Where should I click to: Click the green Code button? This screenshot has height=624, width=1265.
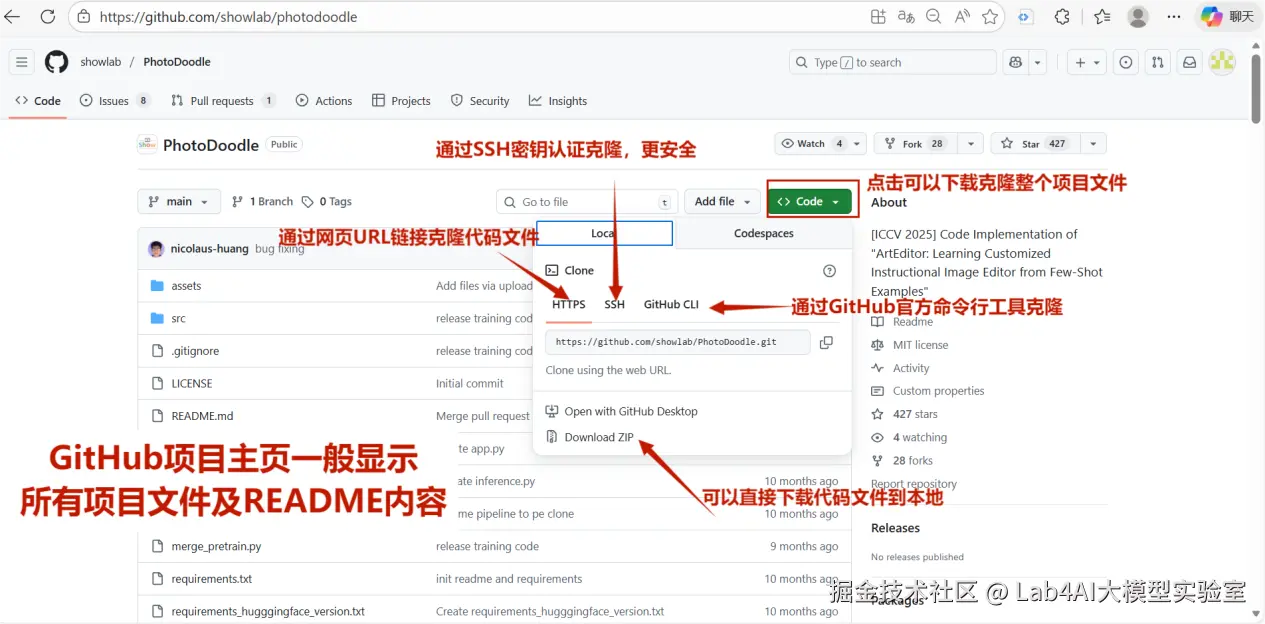tap(810, 201)
